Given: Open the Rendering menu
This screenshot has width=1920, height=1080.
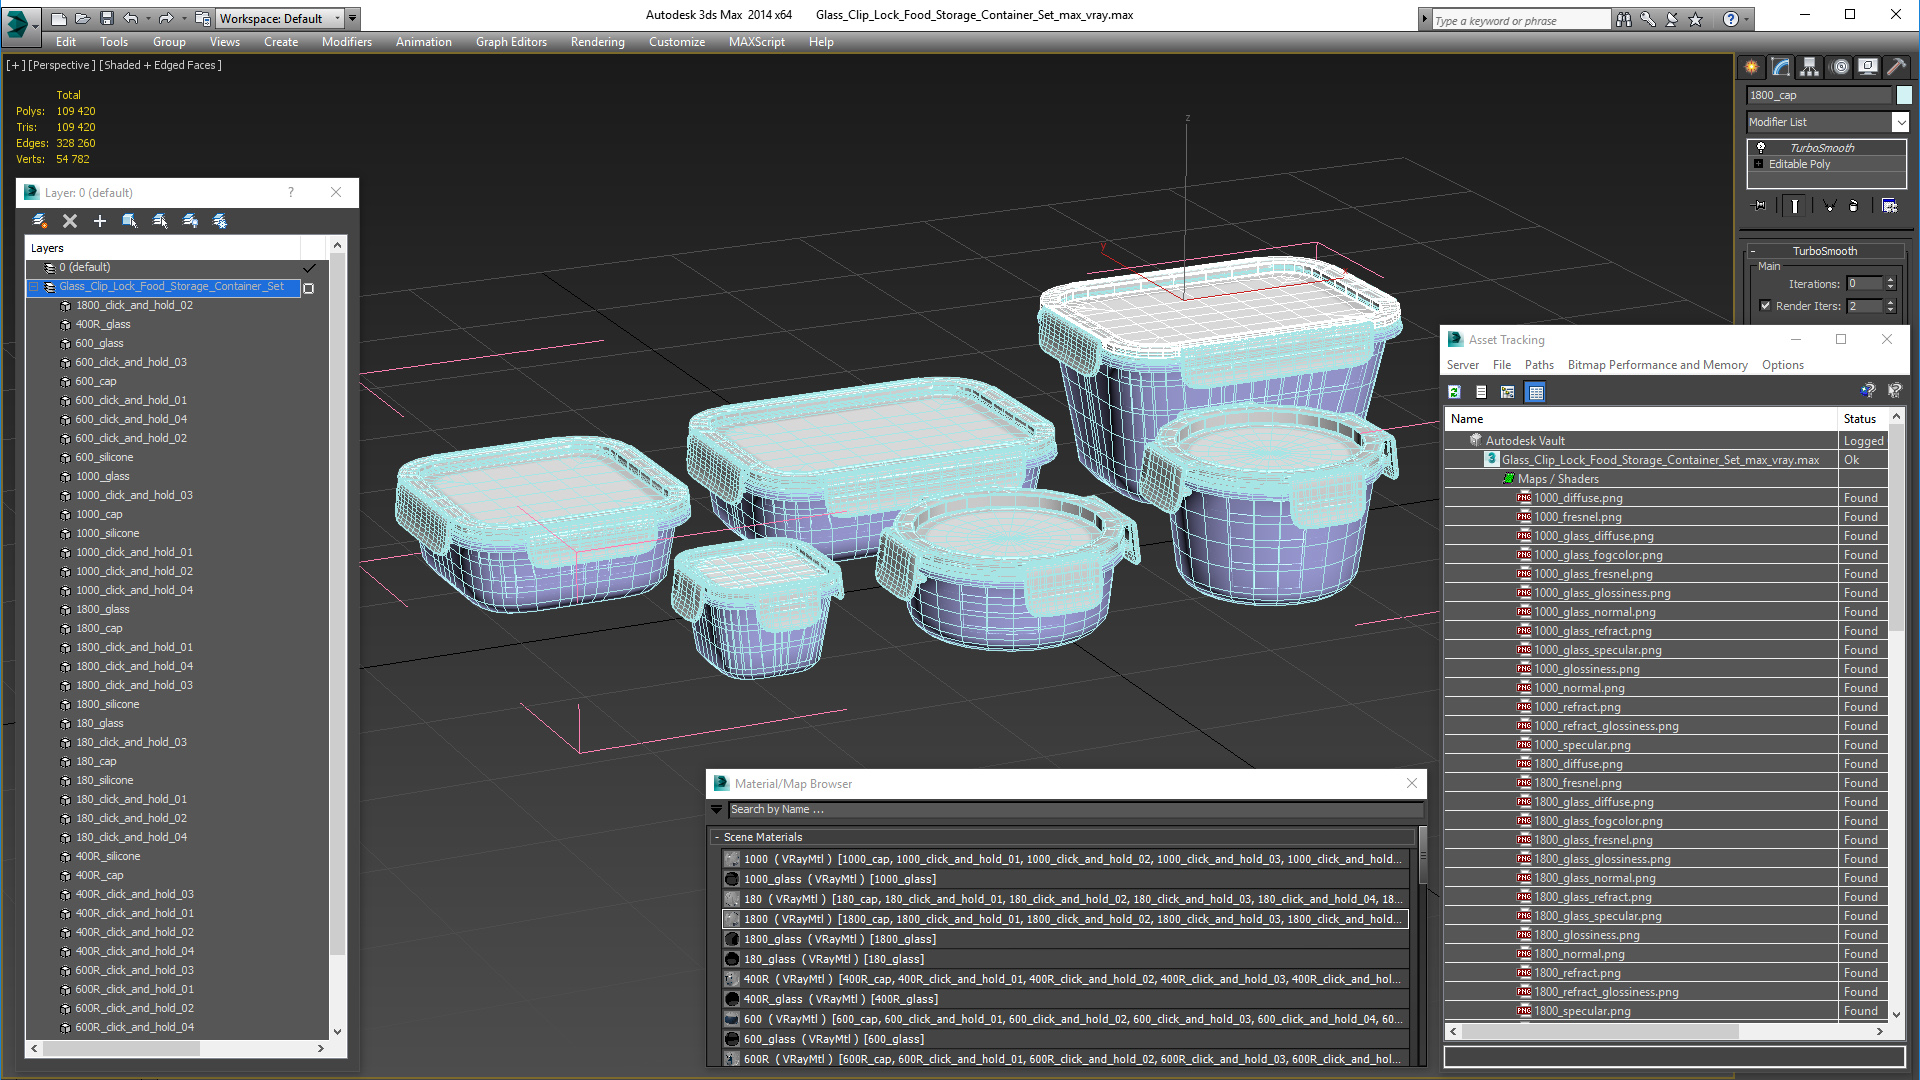Looking at the screenshot, I should point(597,42).
